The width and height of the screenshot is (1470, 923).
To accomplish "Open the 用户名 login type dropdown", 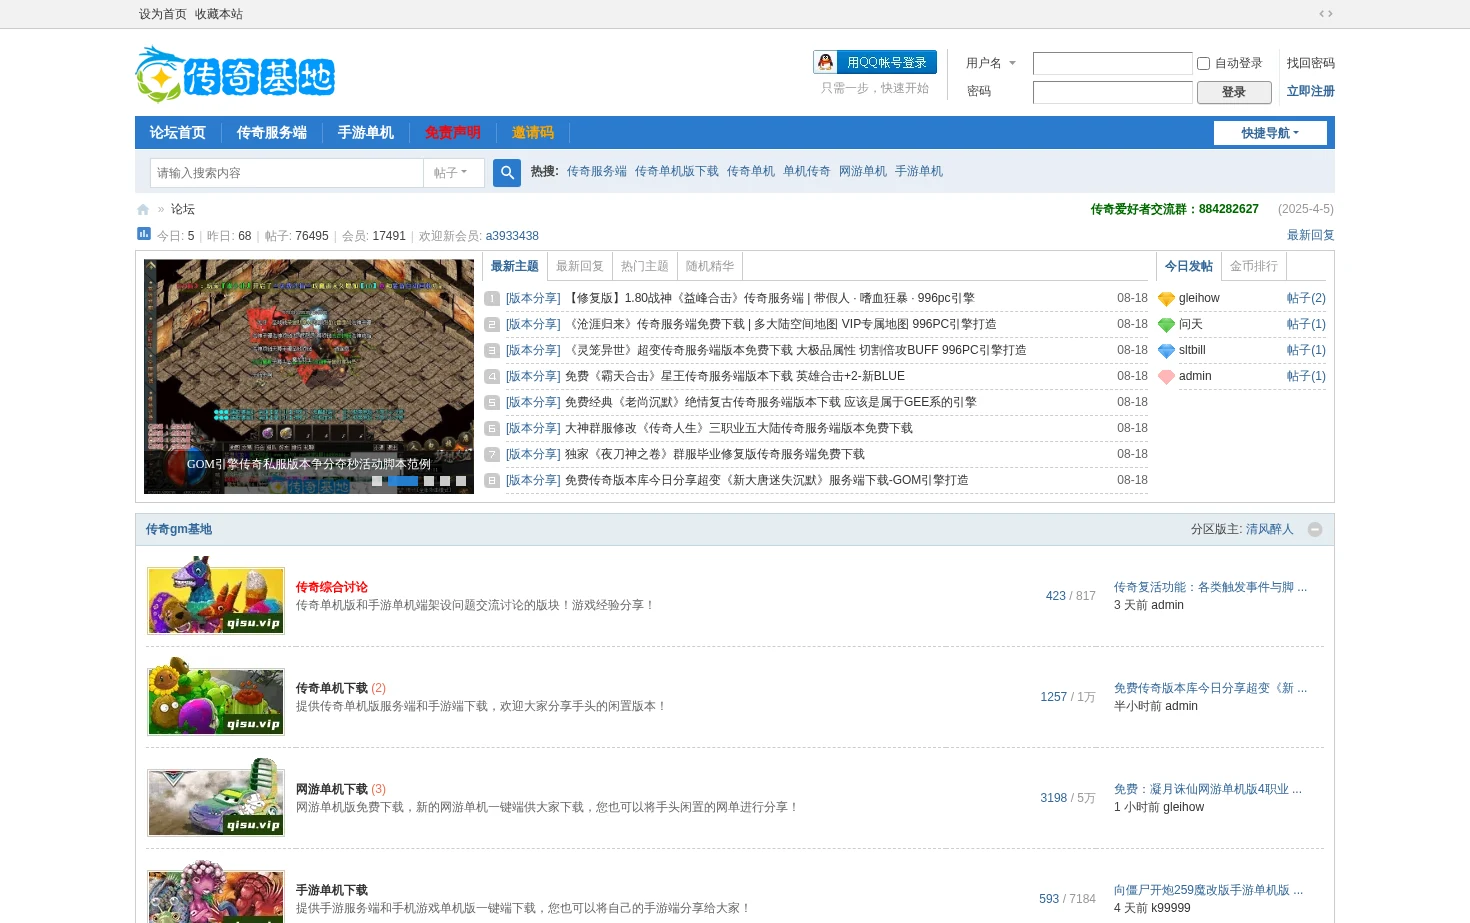I will 990,63.
